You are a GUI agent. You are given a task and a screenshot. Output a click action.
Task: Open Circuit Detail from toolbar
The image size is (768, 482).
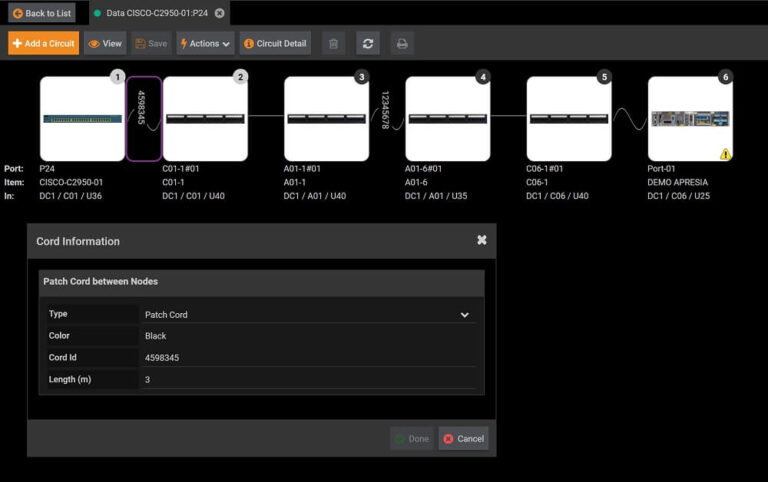pyautogui.click(x=275, y=44)
